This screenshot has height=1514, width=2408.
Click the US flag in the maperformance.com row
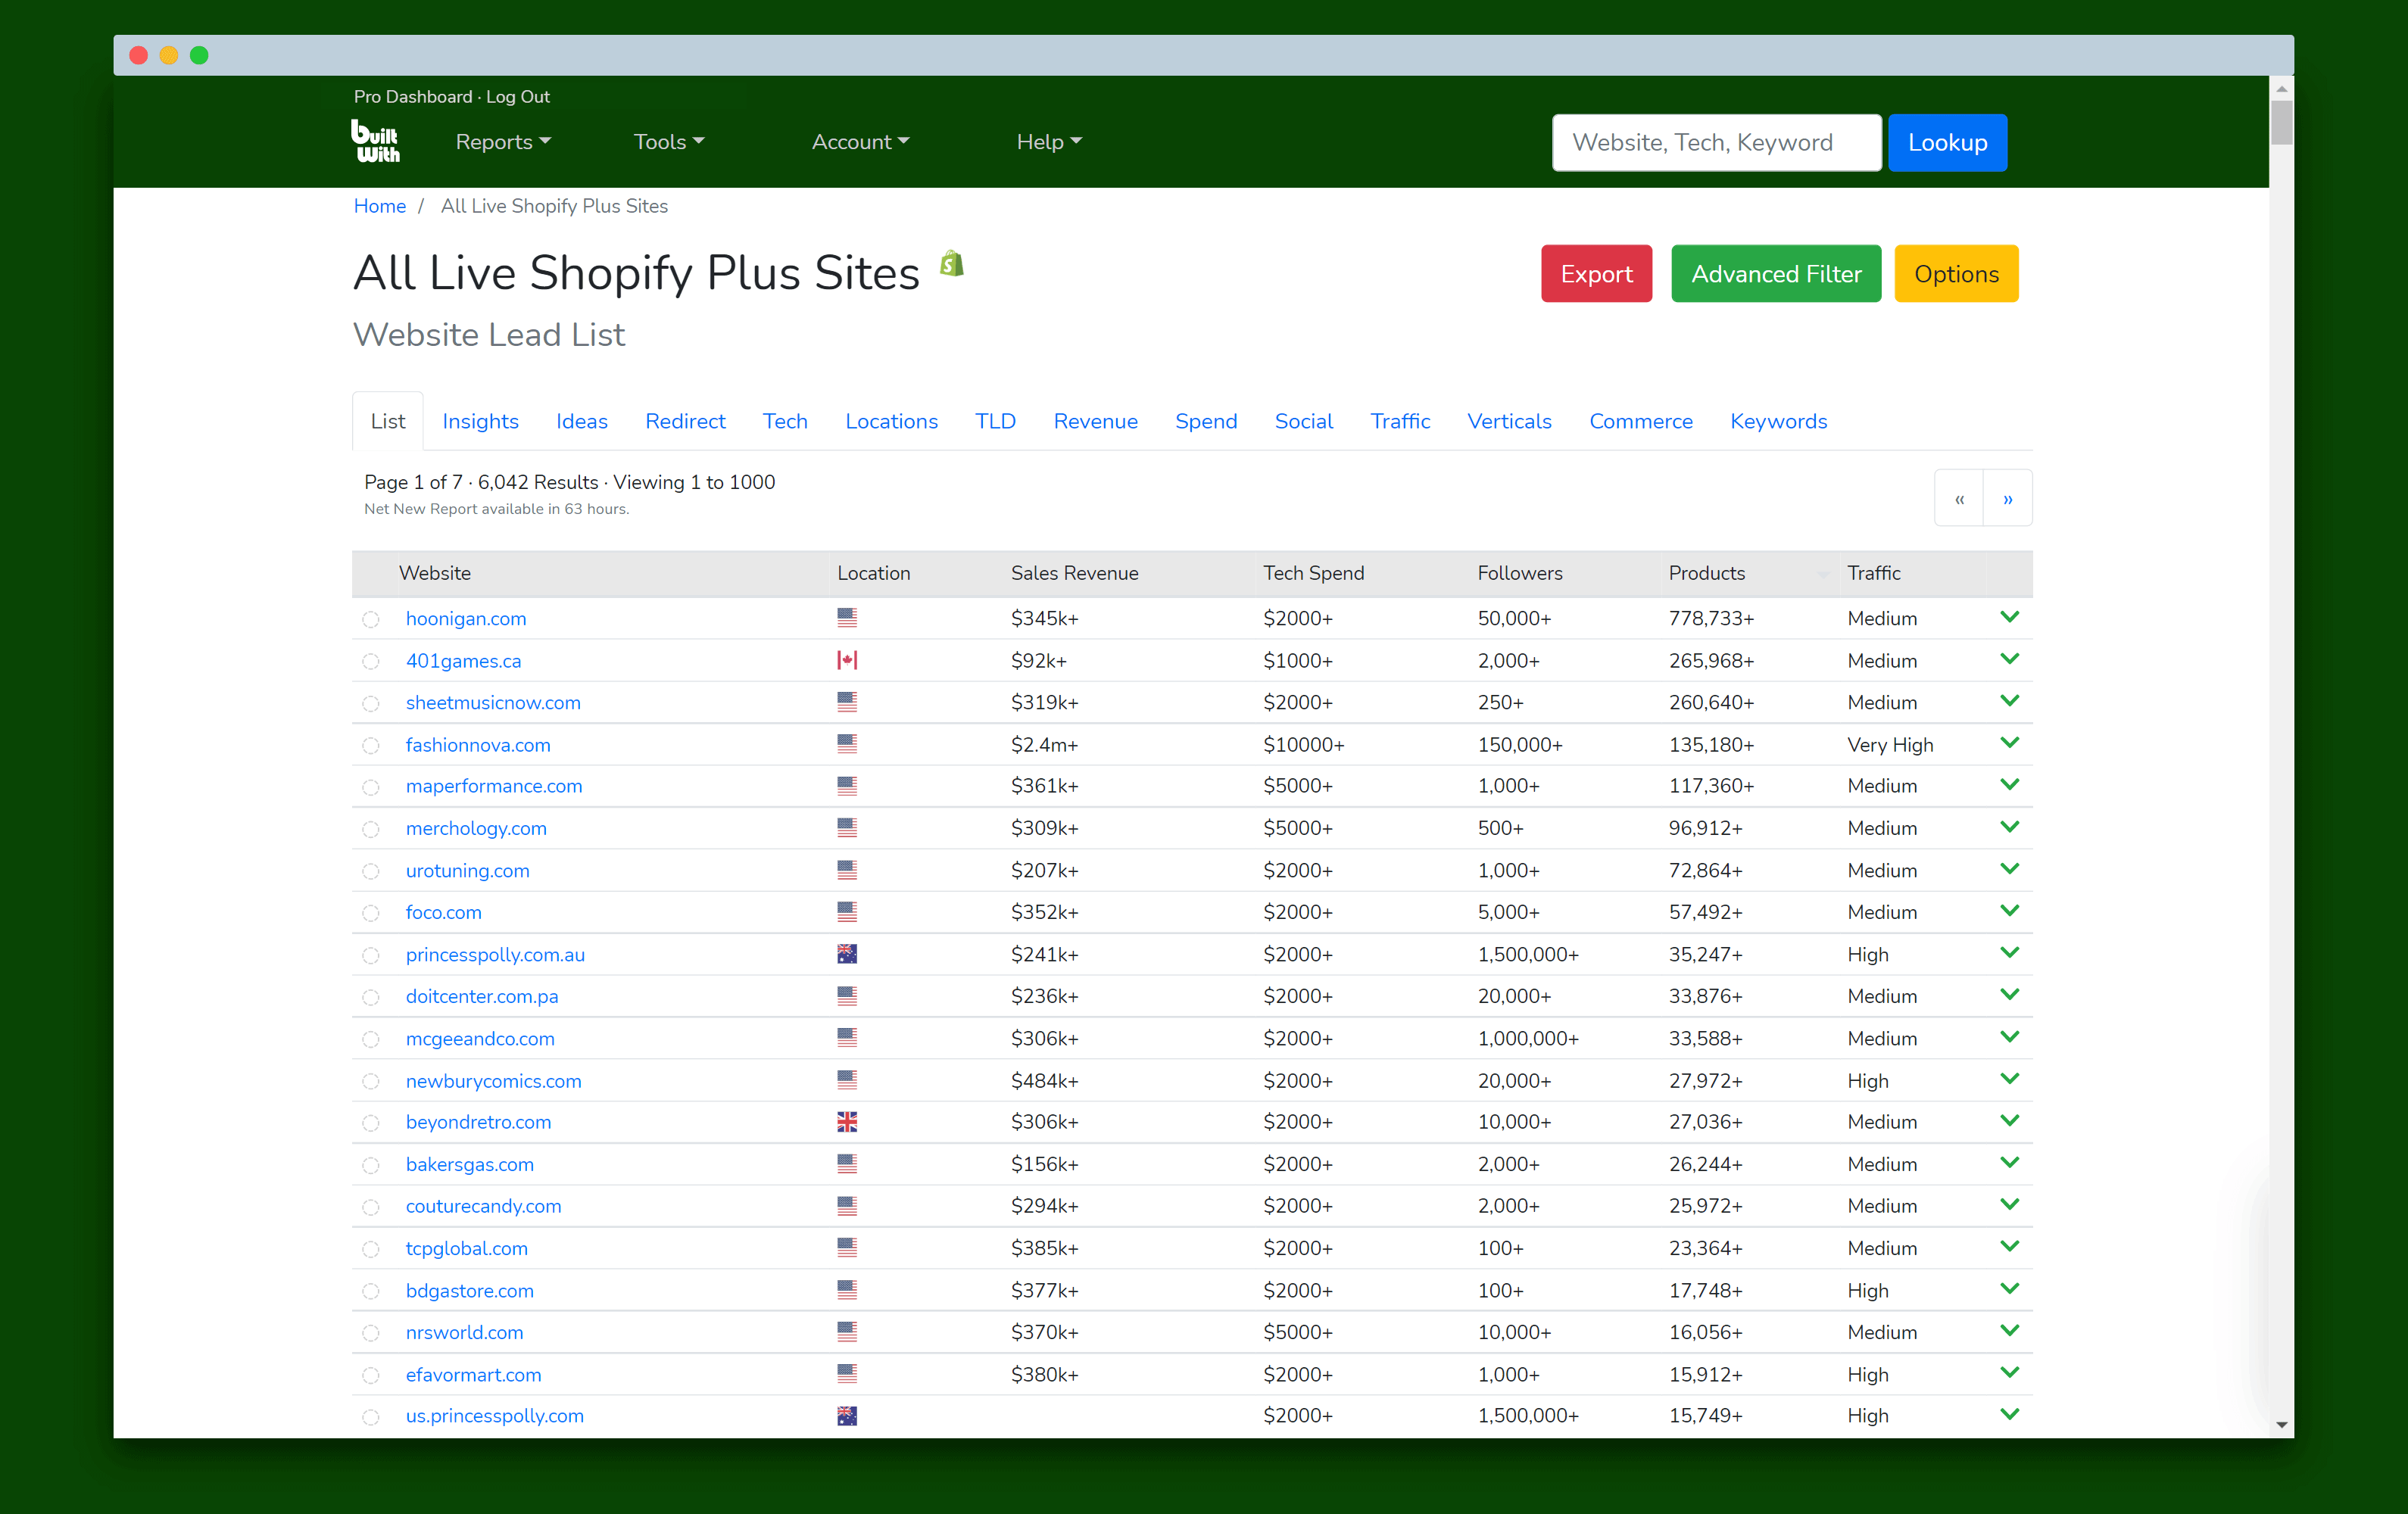847,786
